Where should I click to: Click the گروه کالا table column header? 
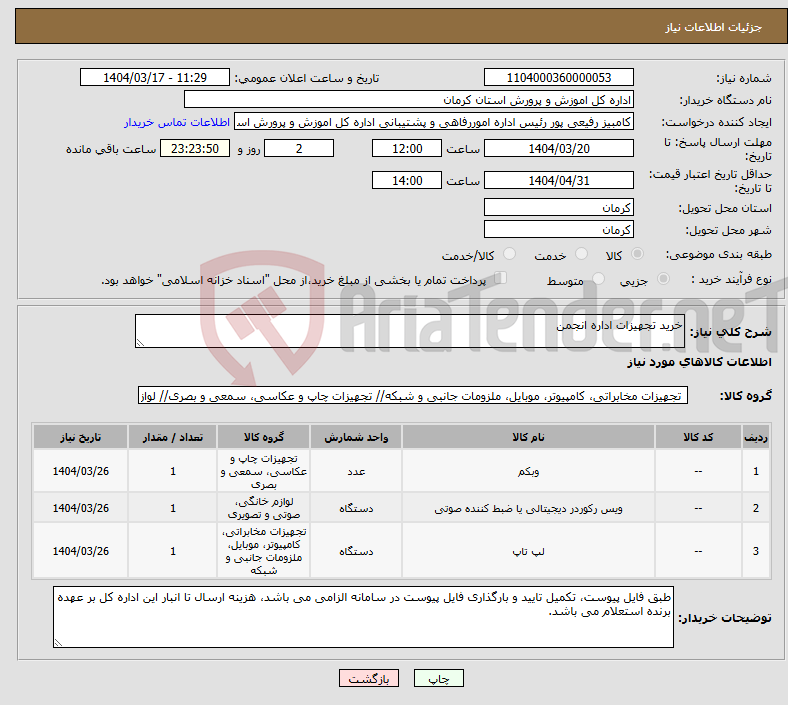point(264,437)
